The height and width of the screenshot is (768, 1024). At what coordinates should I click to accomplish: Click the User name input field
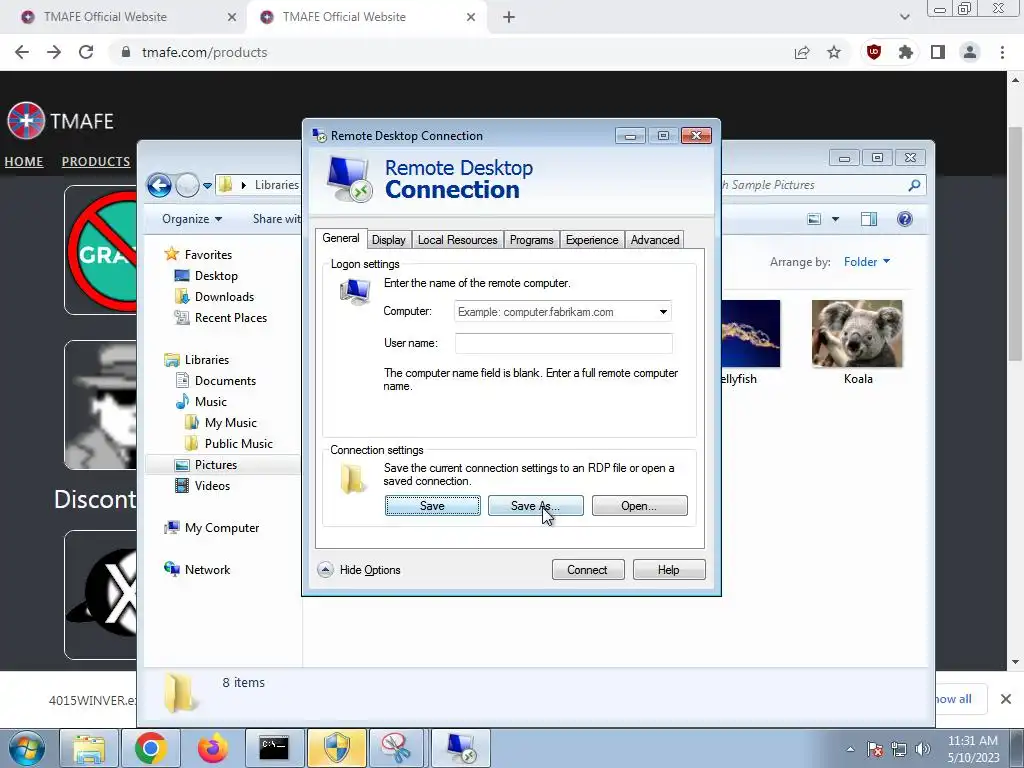click(x=564, y=343)
